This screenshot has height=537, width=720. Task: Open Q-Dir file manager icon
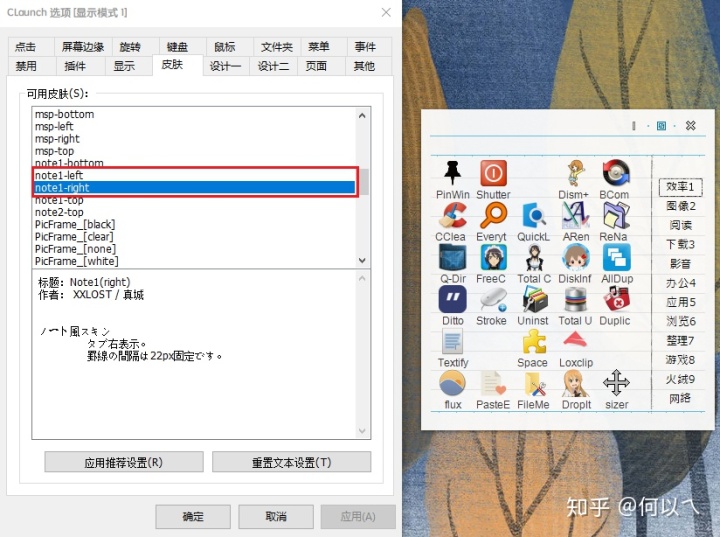click(452, 257)
